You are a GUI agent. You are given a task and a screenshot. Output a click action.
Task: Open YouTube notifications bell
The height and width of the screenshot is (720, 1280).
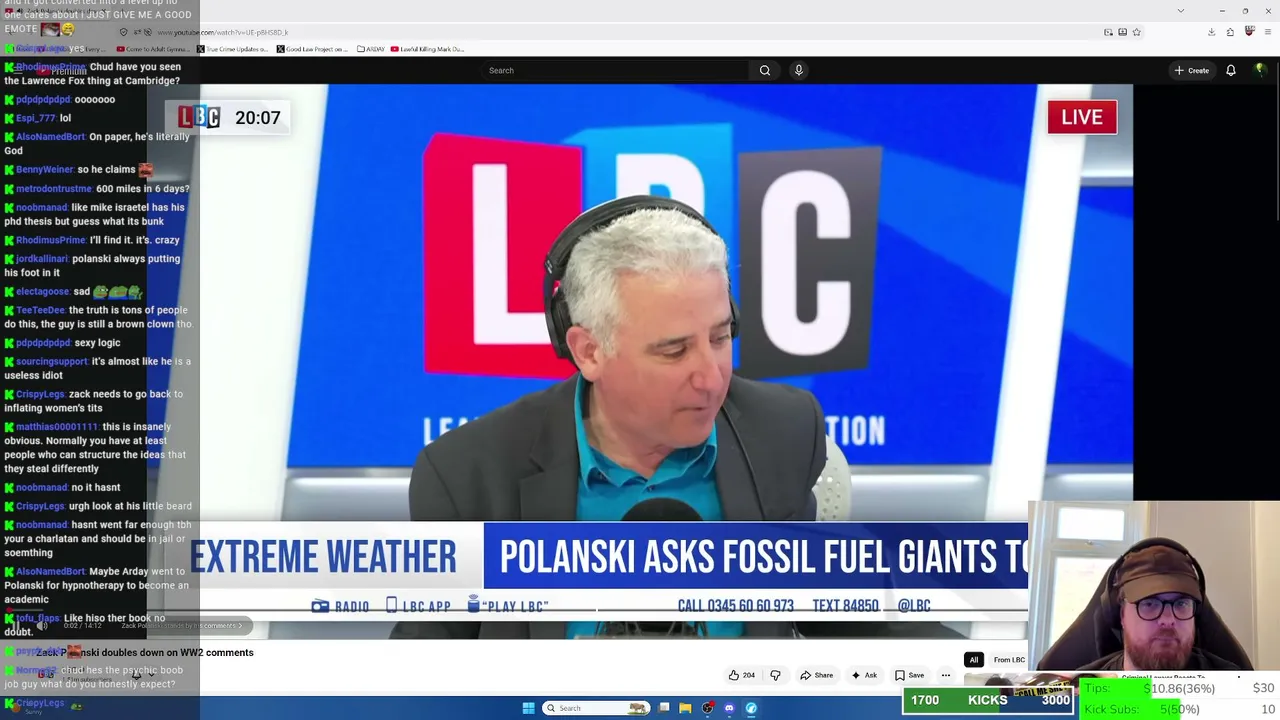tap(1231, 70)
